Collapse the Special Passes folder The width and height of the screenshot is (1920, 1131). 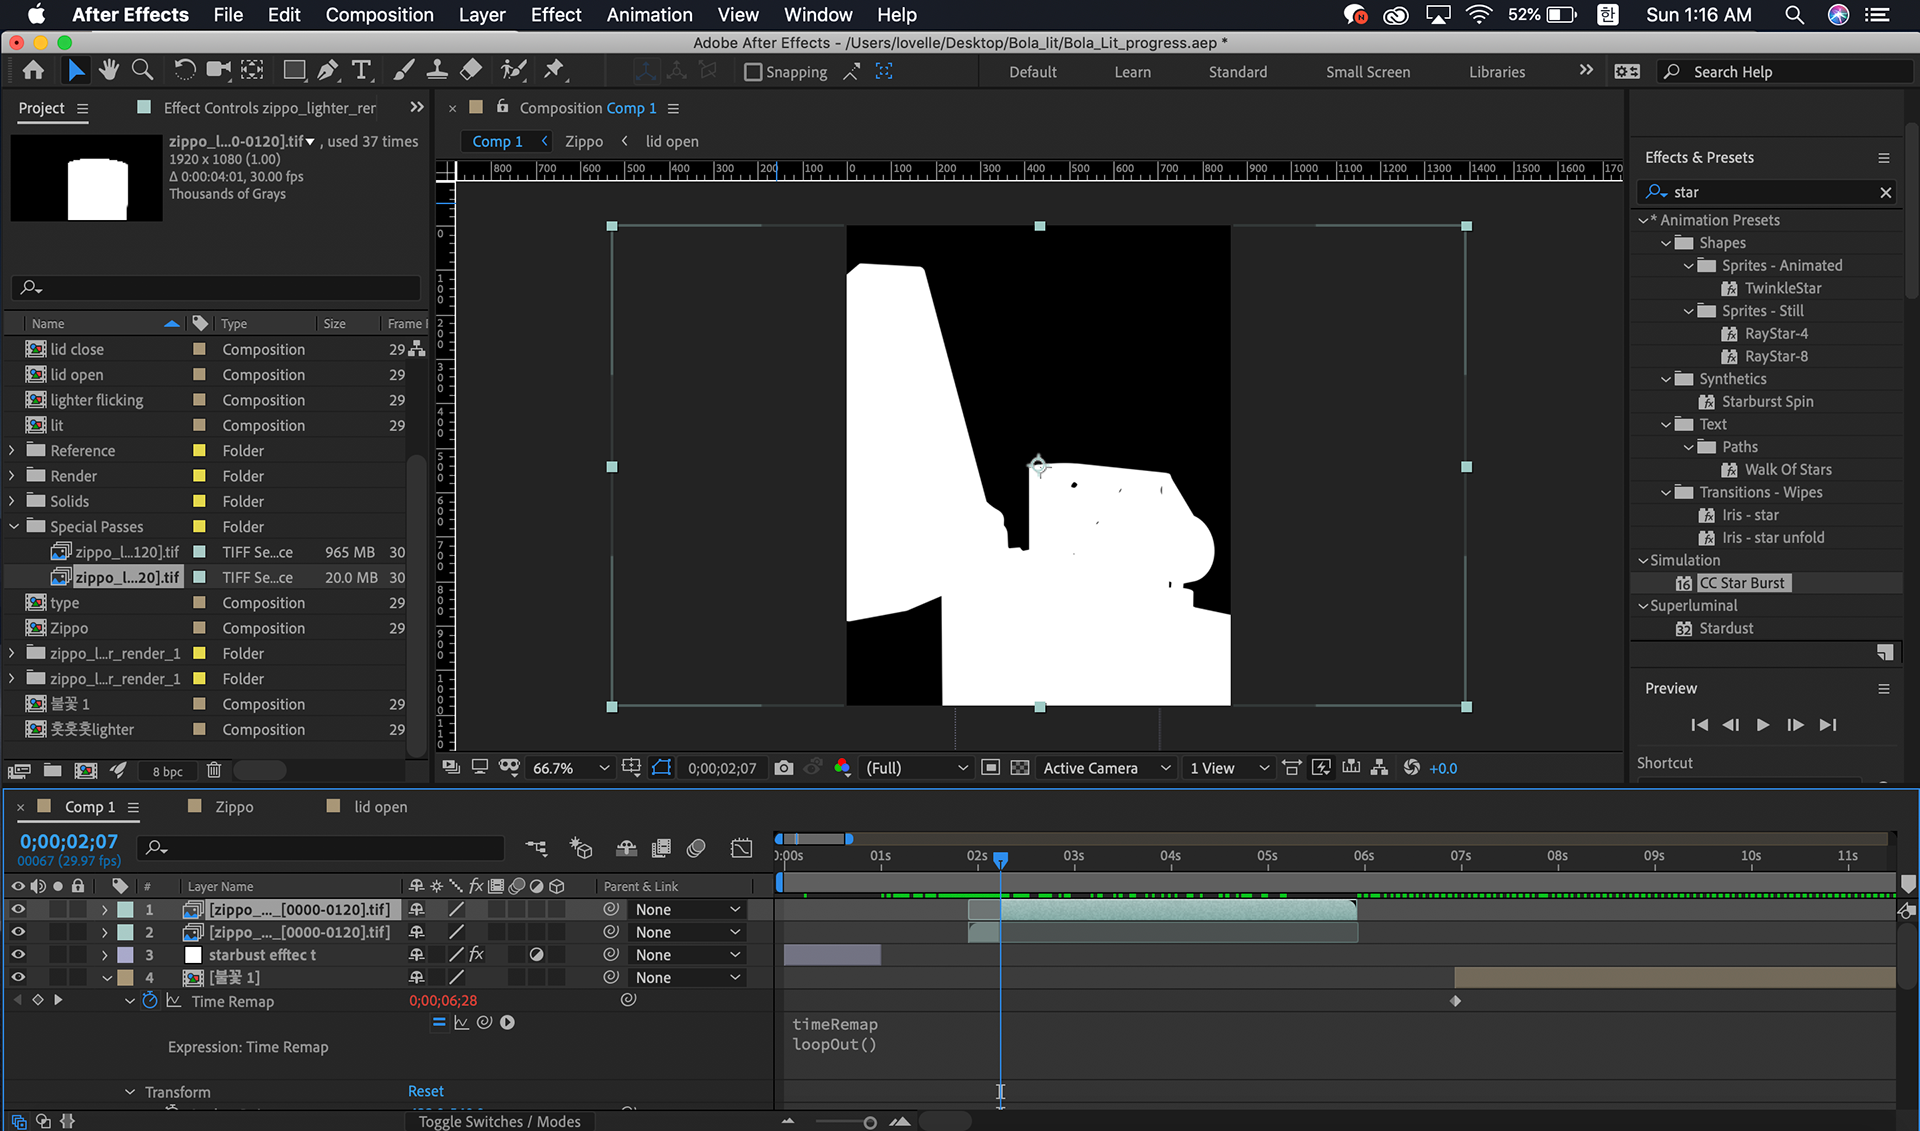pyautogui.click(x=13, y=526)
